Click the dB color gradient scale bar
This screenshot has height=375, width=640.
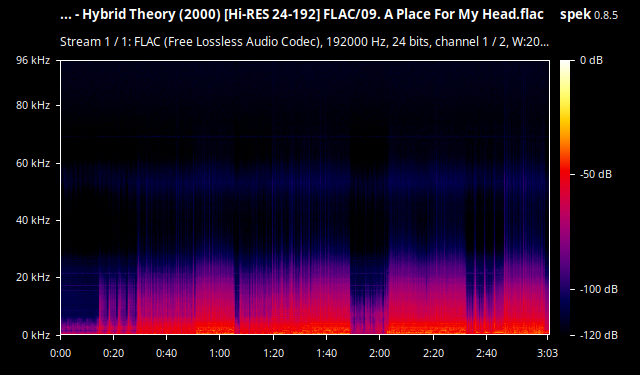coord(565,197)
